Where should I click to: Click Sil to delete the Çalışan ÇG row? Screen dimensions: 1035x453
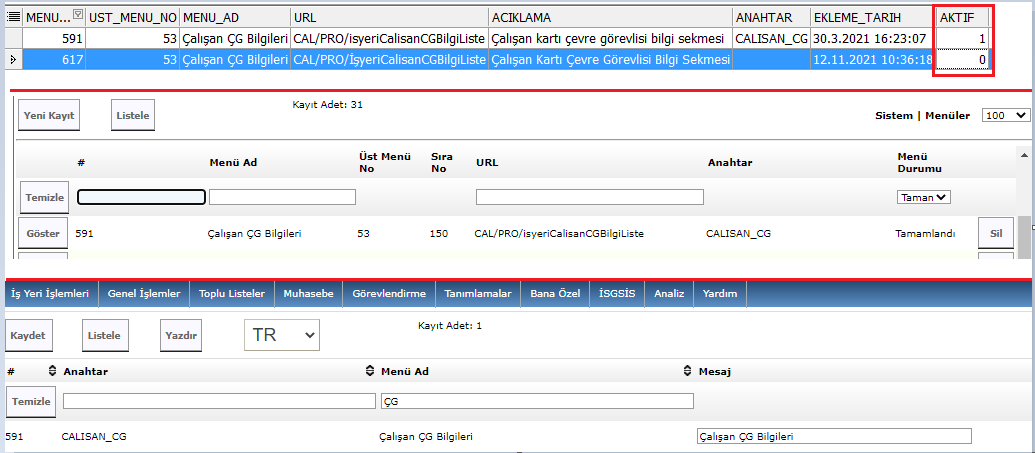point(994,233)
